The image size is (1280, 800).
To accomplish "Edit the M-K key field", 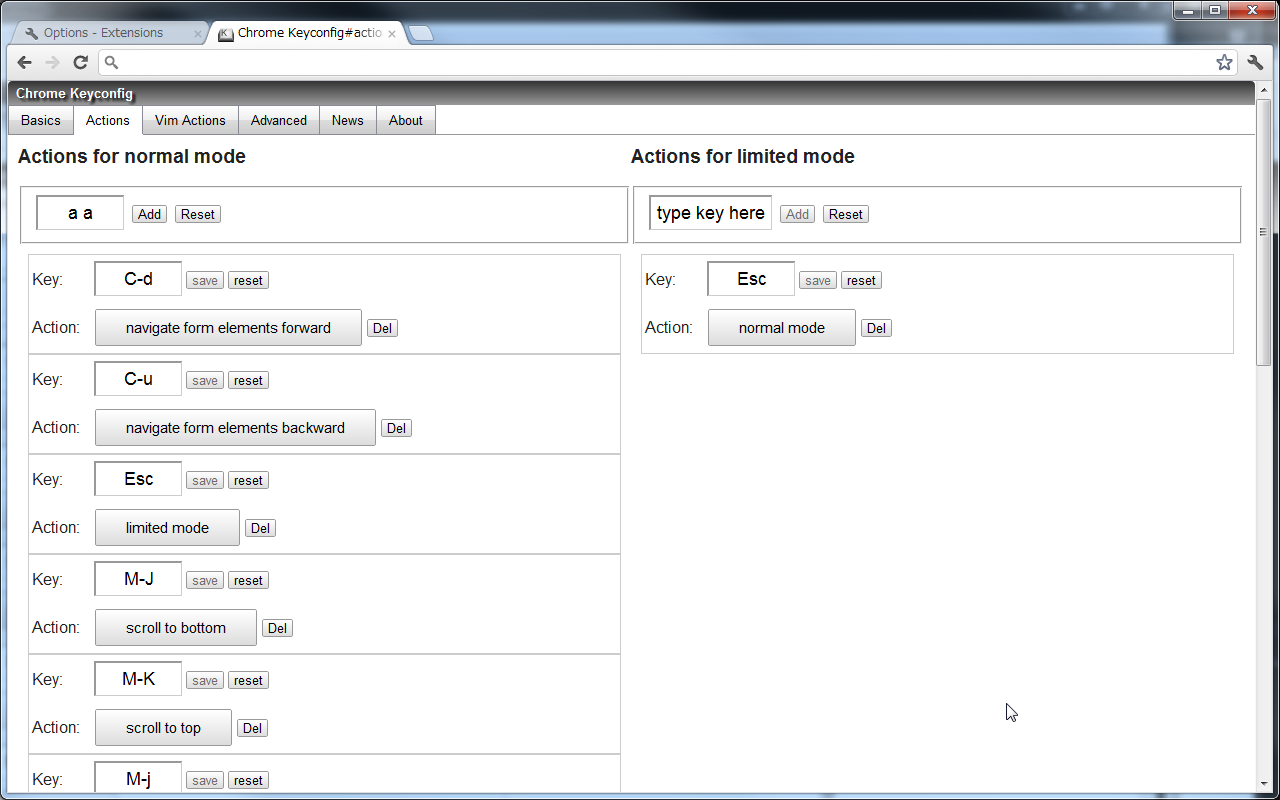I will 138,679.
